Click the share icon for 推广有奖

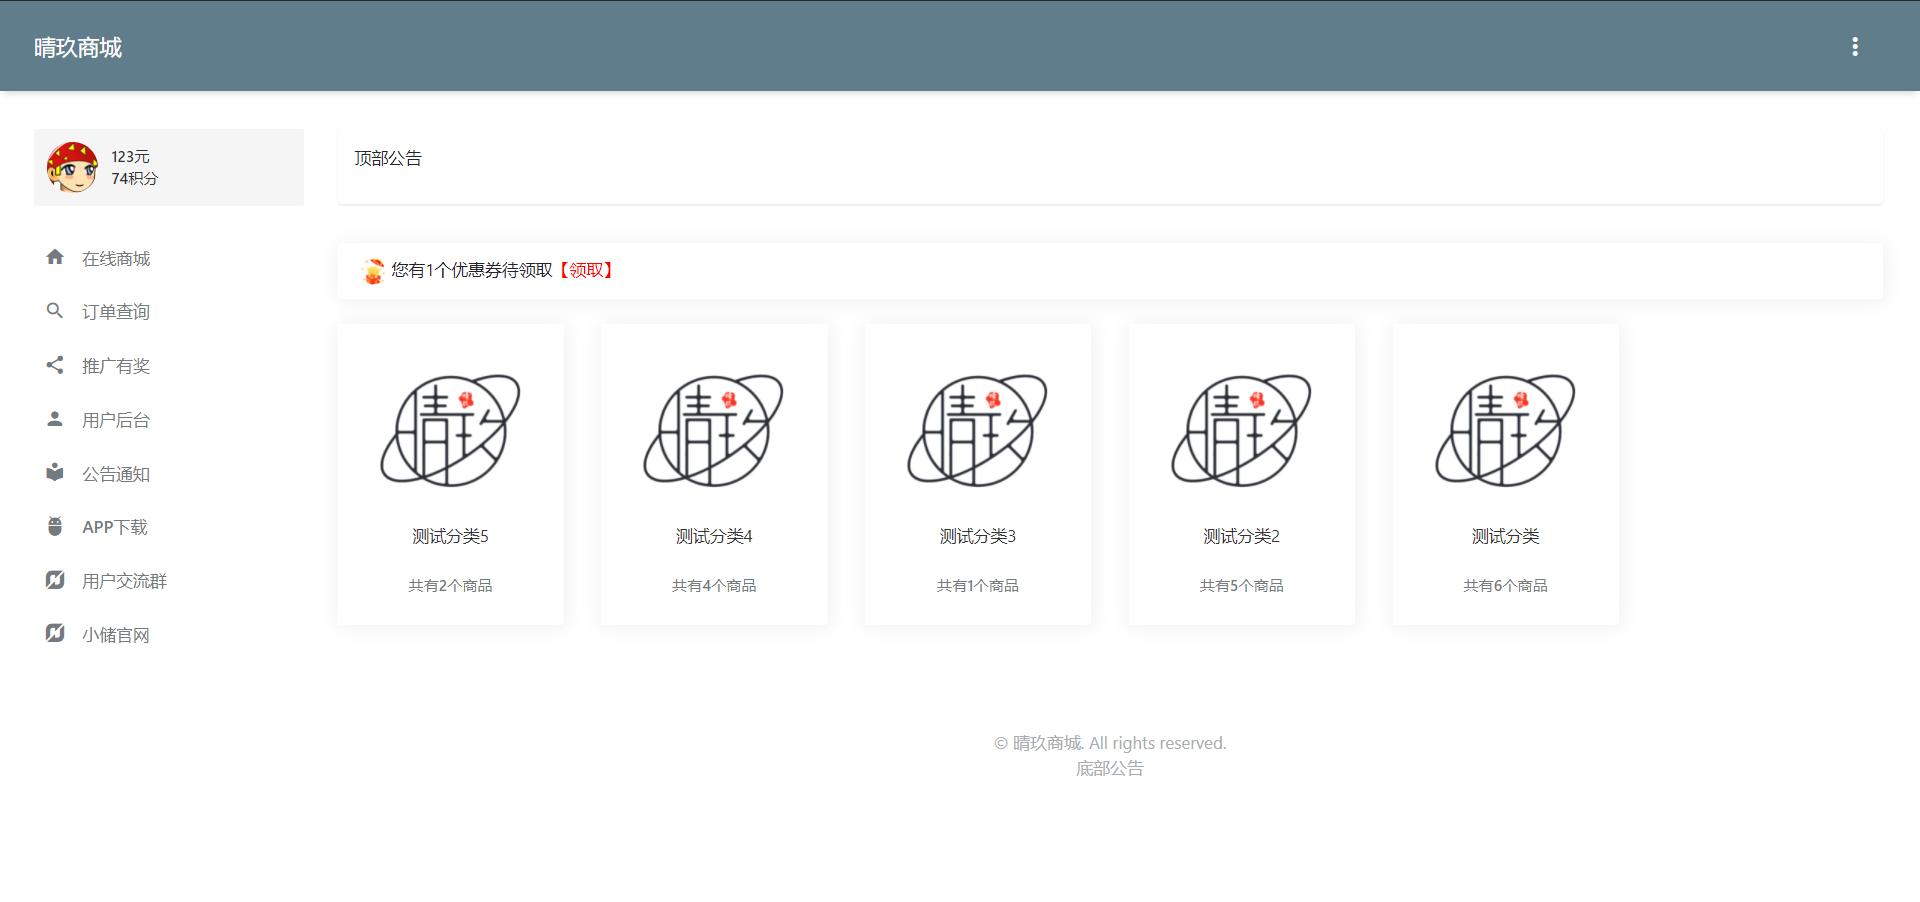(55, 365)
